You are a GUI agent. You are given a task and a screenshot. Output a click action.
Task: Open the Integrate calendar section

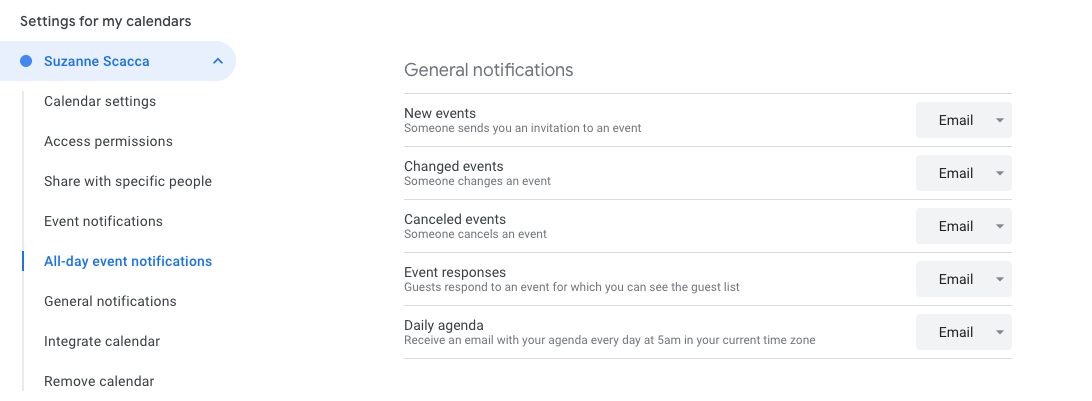click(102, 341)
